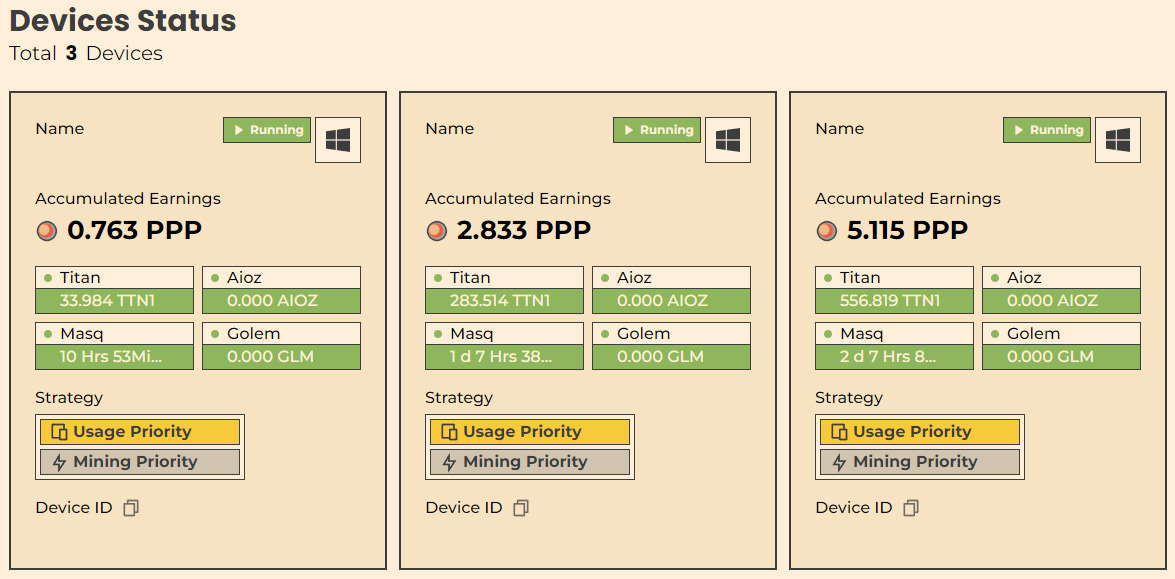Viewport: 1175px width, 579px height.
Task: Click the Masq uptime 10 Hrs 53Mi...
Action: tap(115, 357)
